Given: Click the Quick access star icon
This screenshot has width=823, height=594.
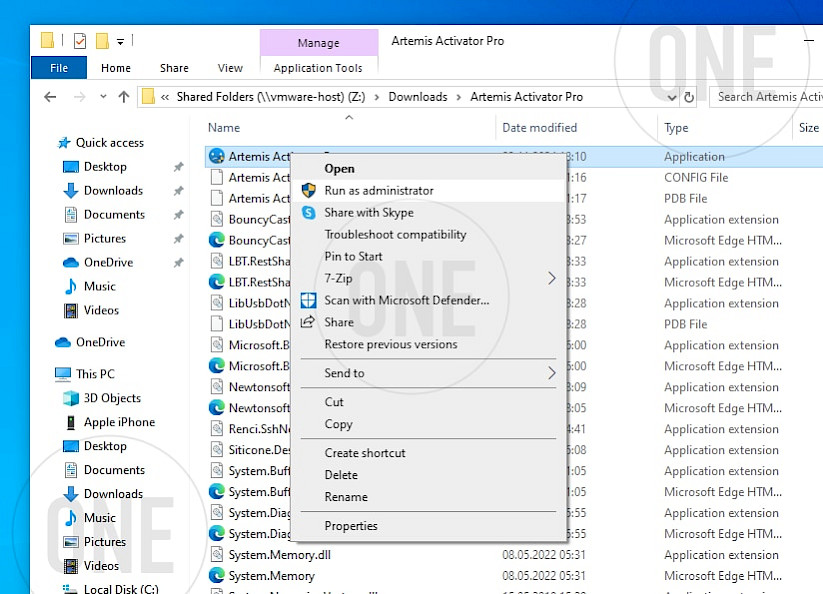Looking at the screenshot, I should [64, 143].
